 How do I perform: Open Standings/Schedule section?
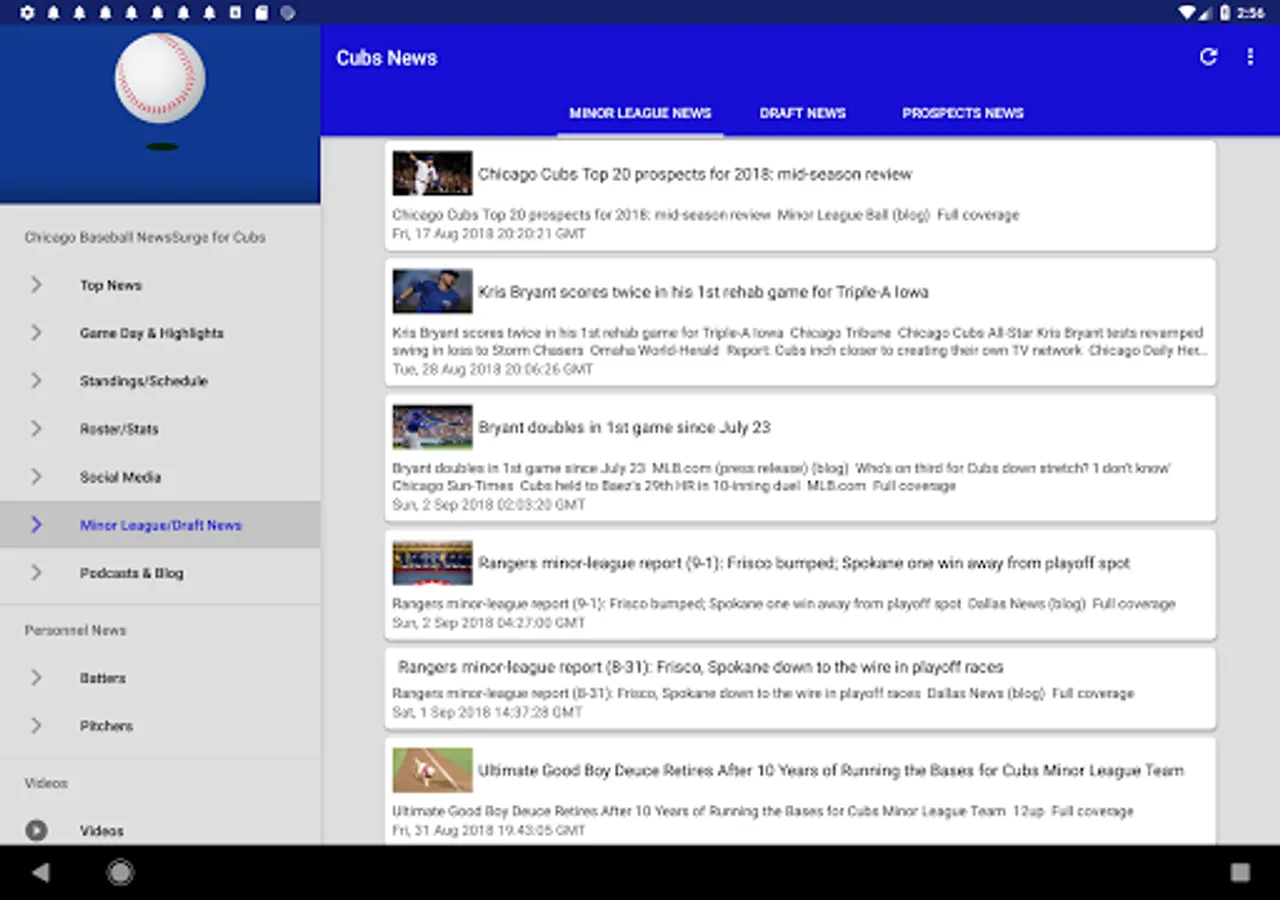click(x=160, y=381)
